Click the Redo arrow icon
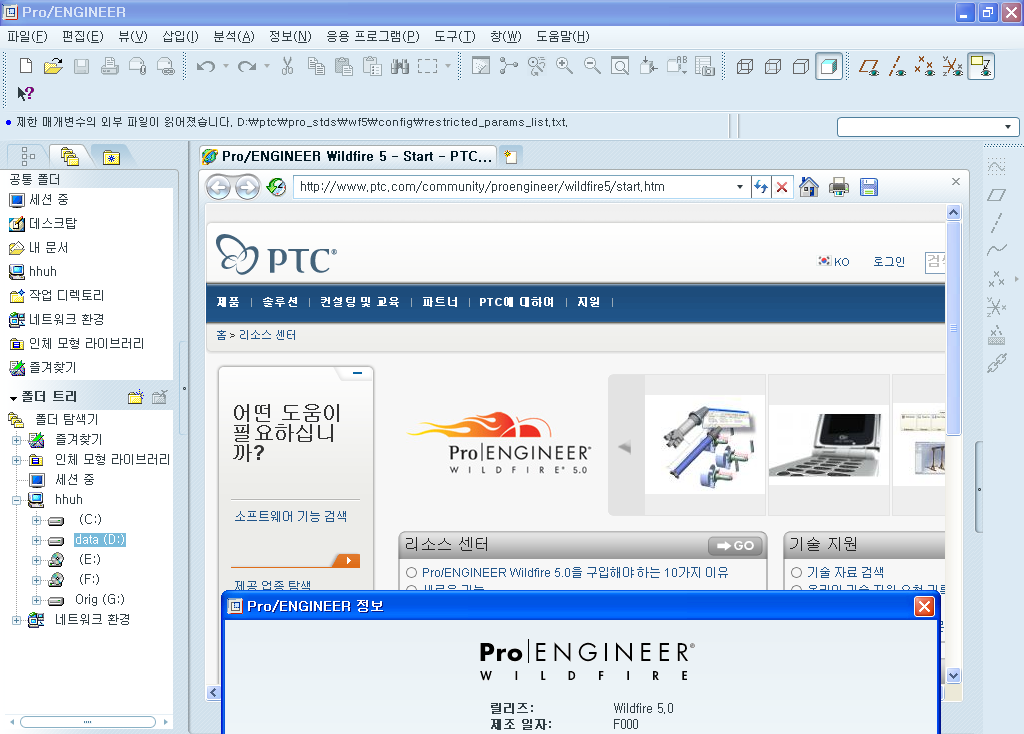This screenshot has height=734, width=1024. (247, 66)
